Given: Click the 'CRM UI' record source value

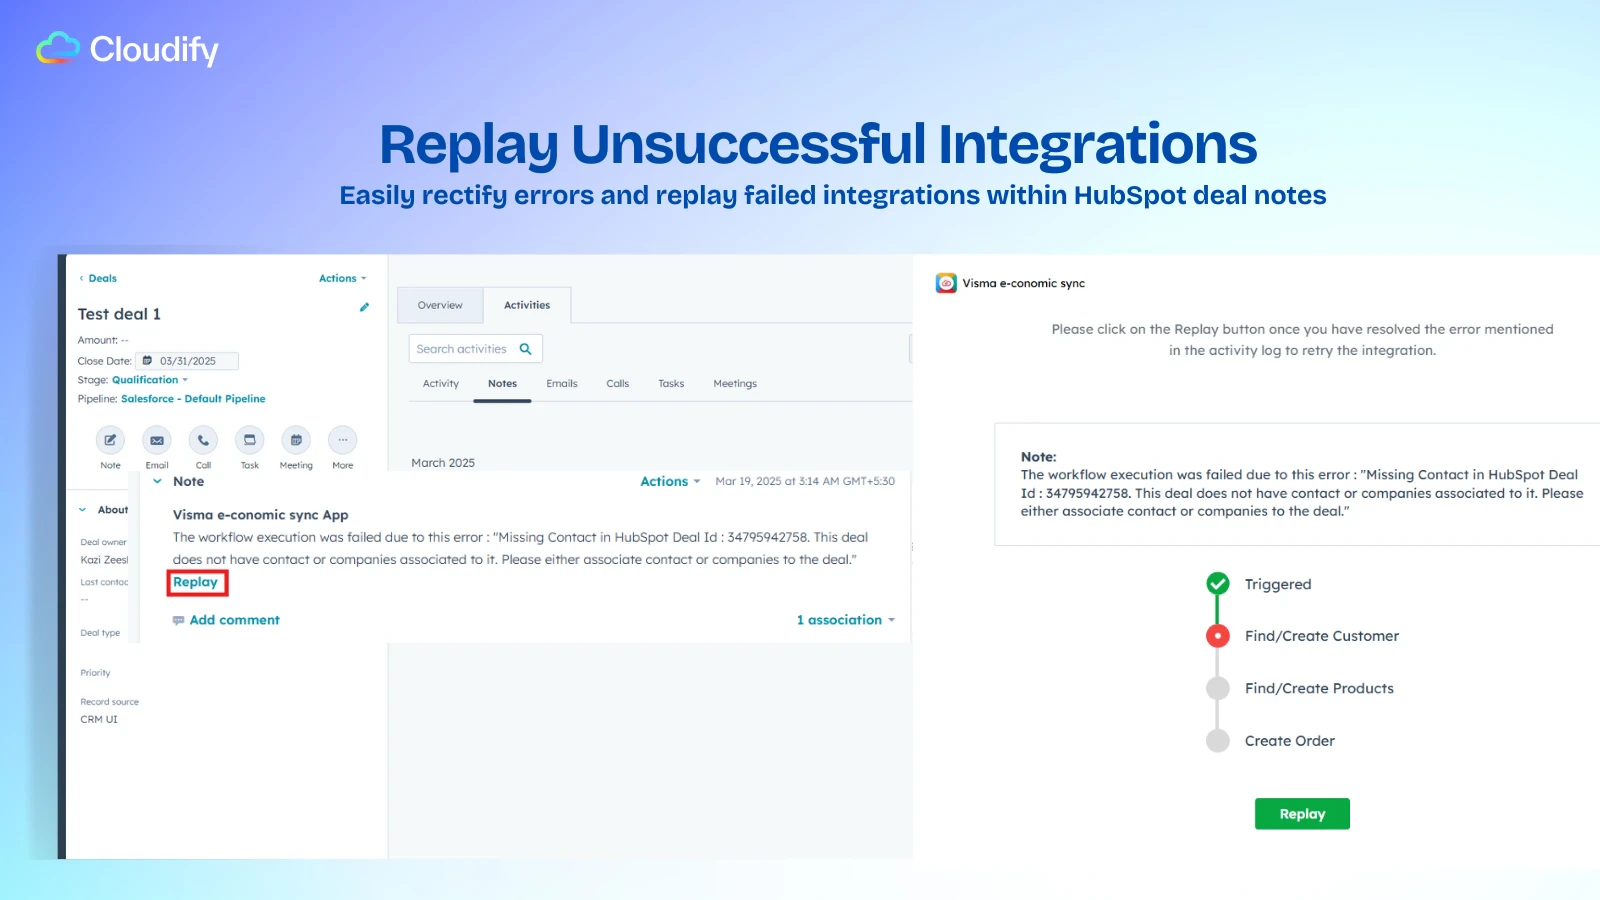Looking at the screenshot, I should pos(99,720).
